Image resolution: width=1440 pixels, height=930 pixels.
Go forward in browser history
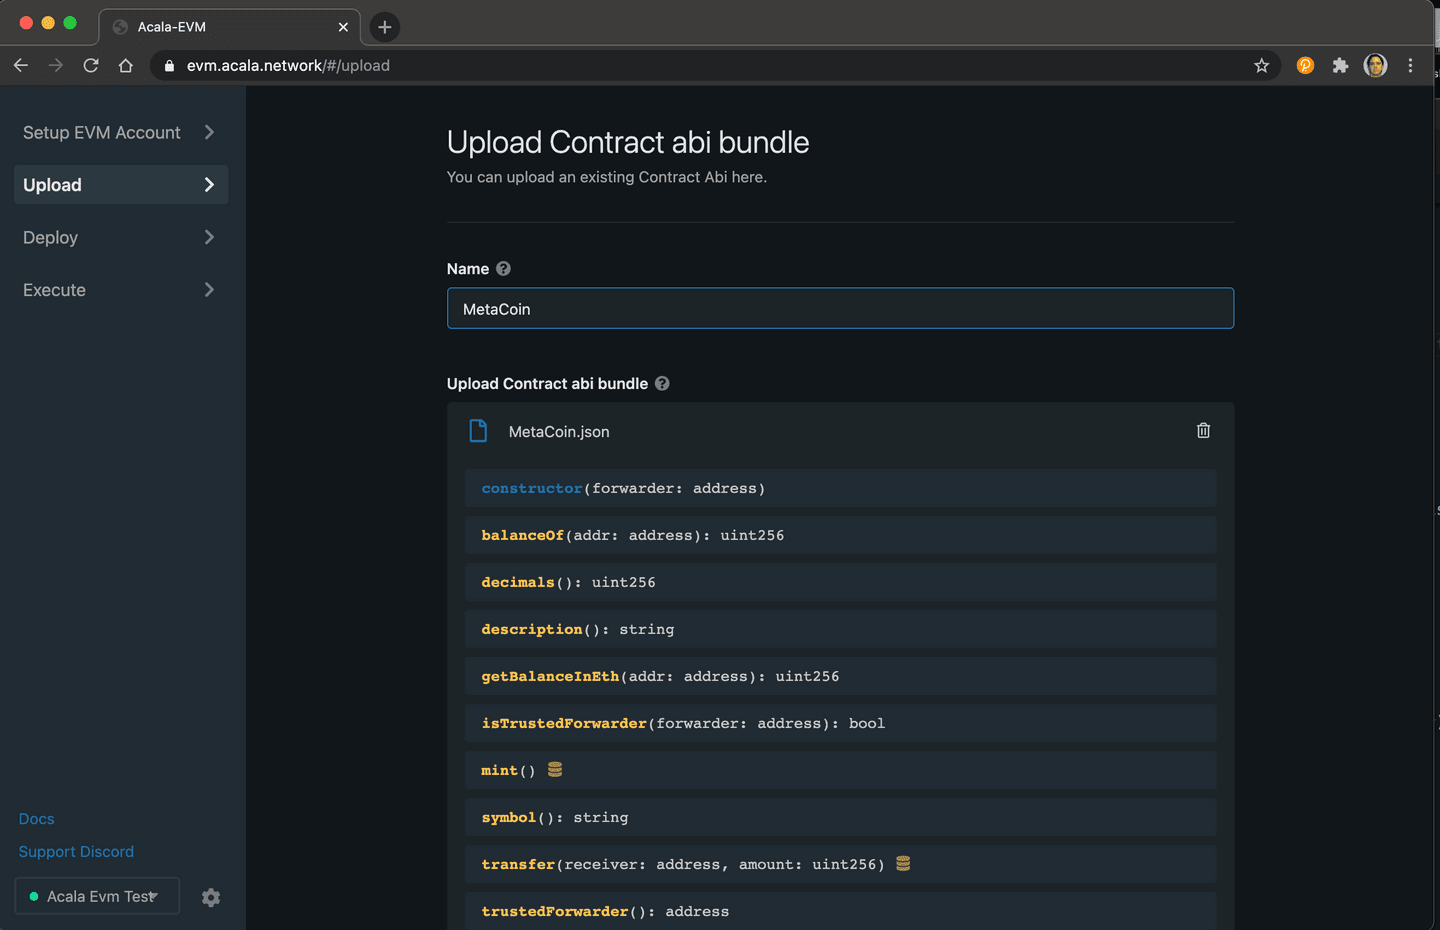coord(56,65)
